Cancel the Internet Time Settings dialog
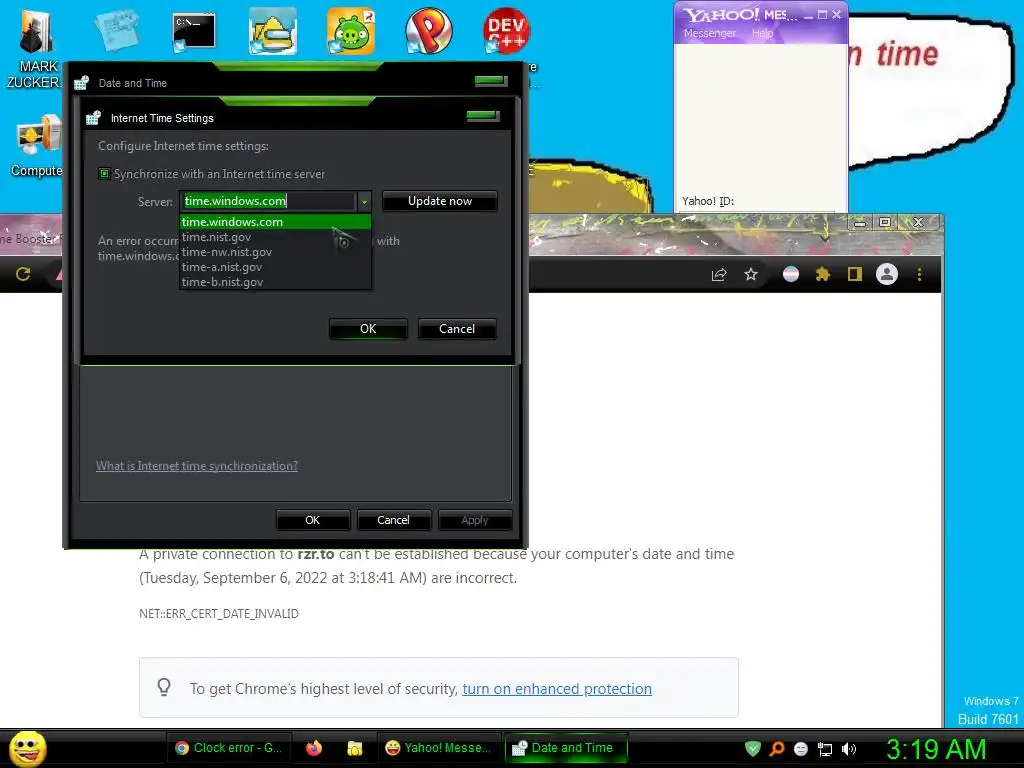Image resolution: width=1024 pixels, height=768 pixels. (x=457, y=329)
